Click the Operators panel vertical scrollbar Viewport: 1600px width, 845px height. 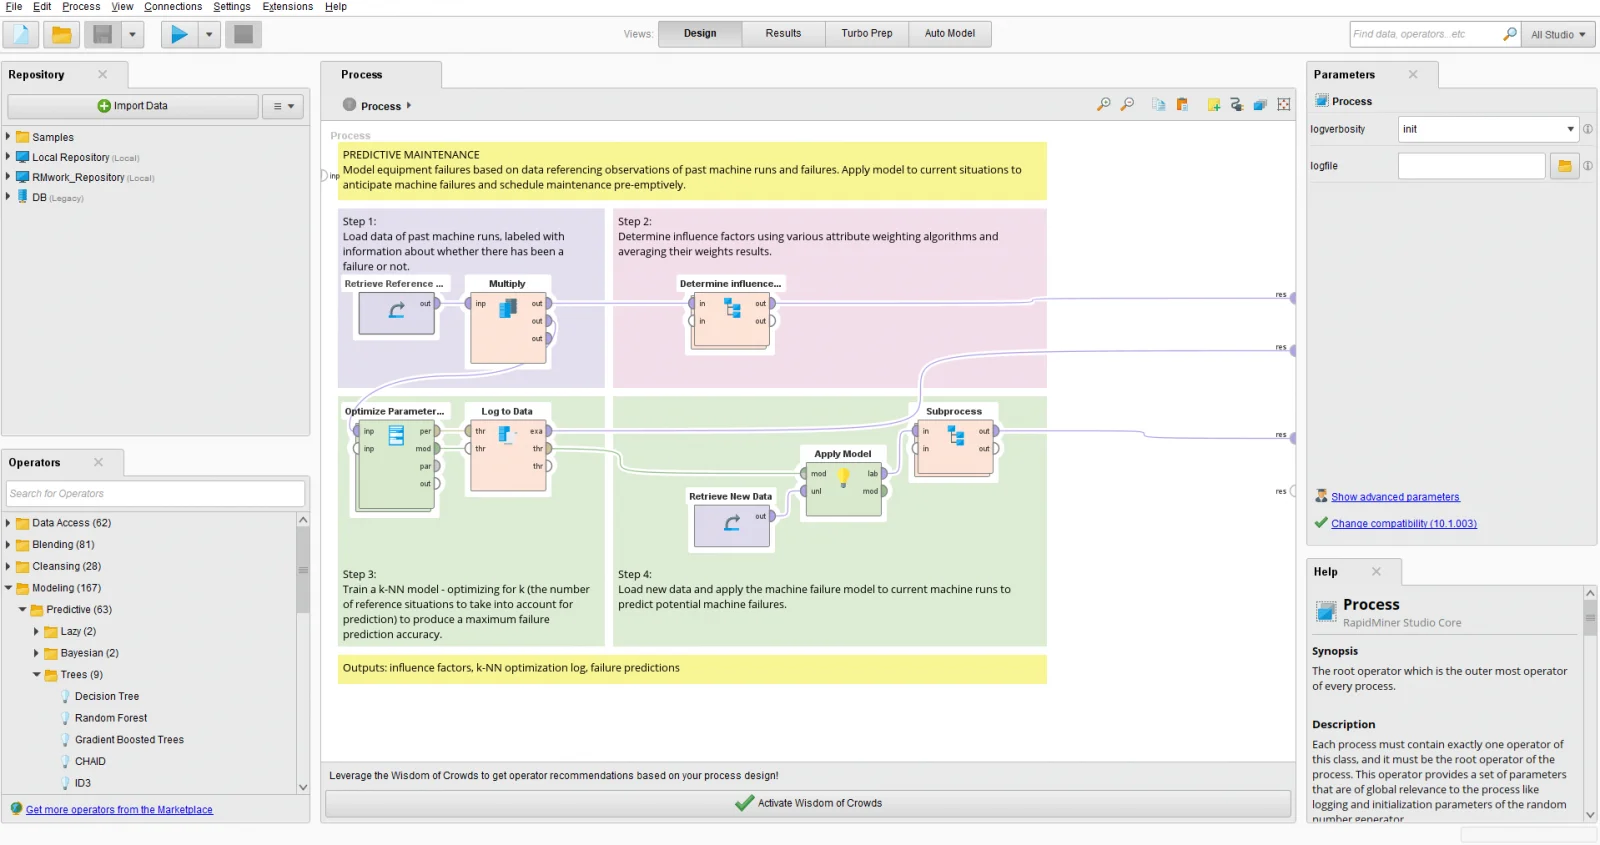303,570
